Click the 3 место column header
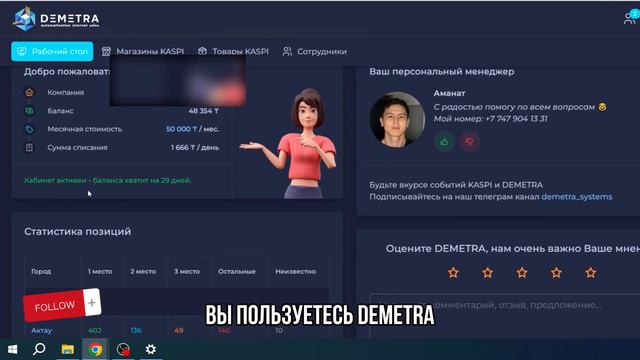Image resolution: width=640 pixels, height=360 pixels. pos(187,271)
